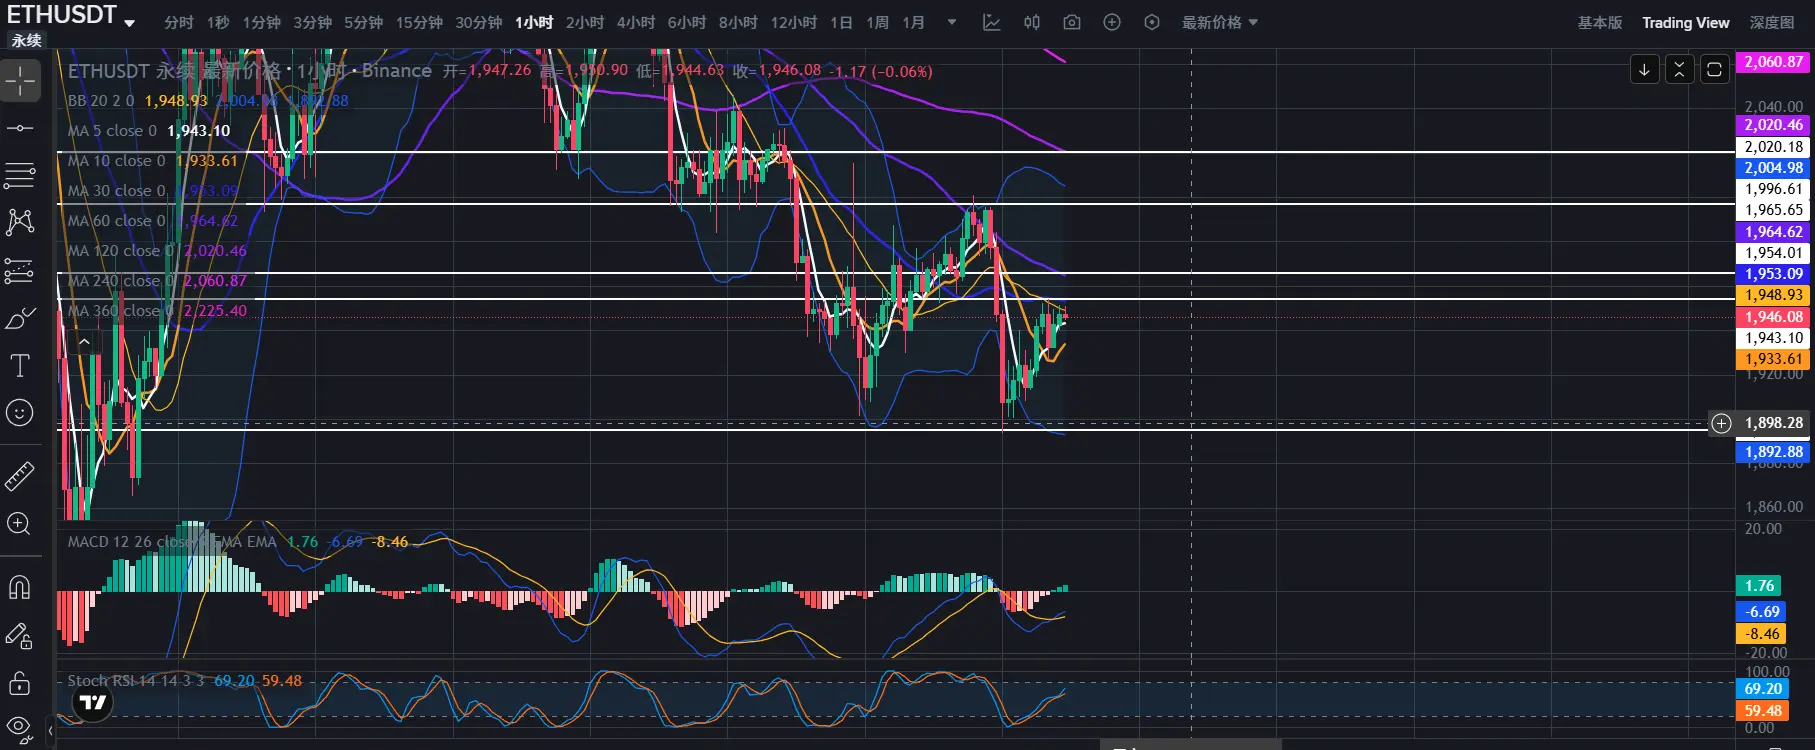The image size is (1815, 750).
Task: Select the 1小时 timeframe
Action: pos(534,22)
